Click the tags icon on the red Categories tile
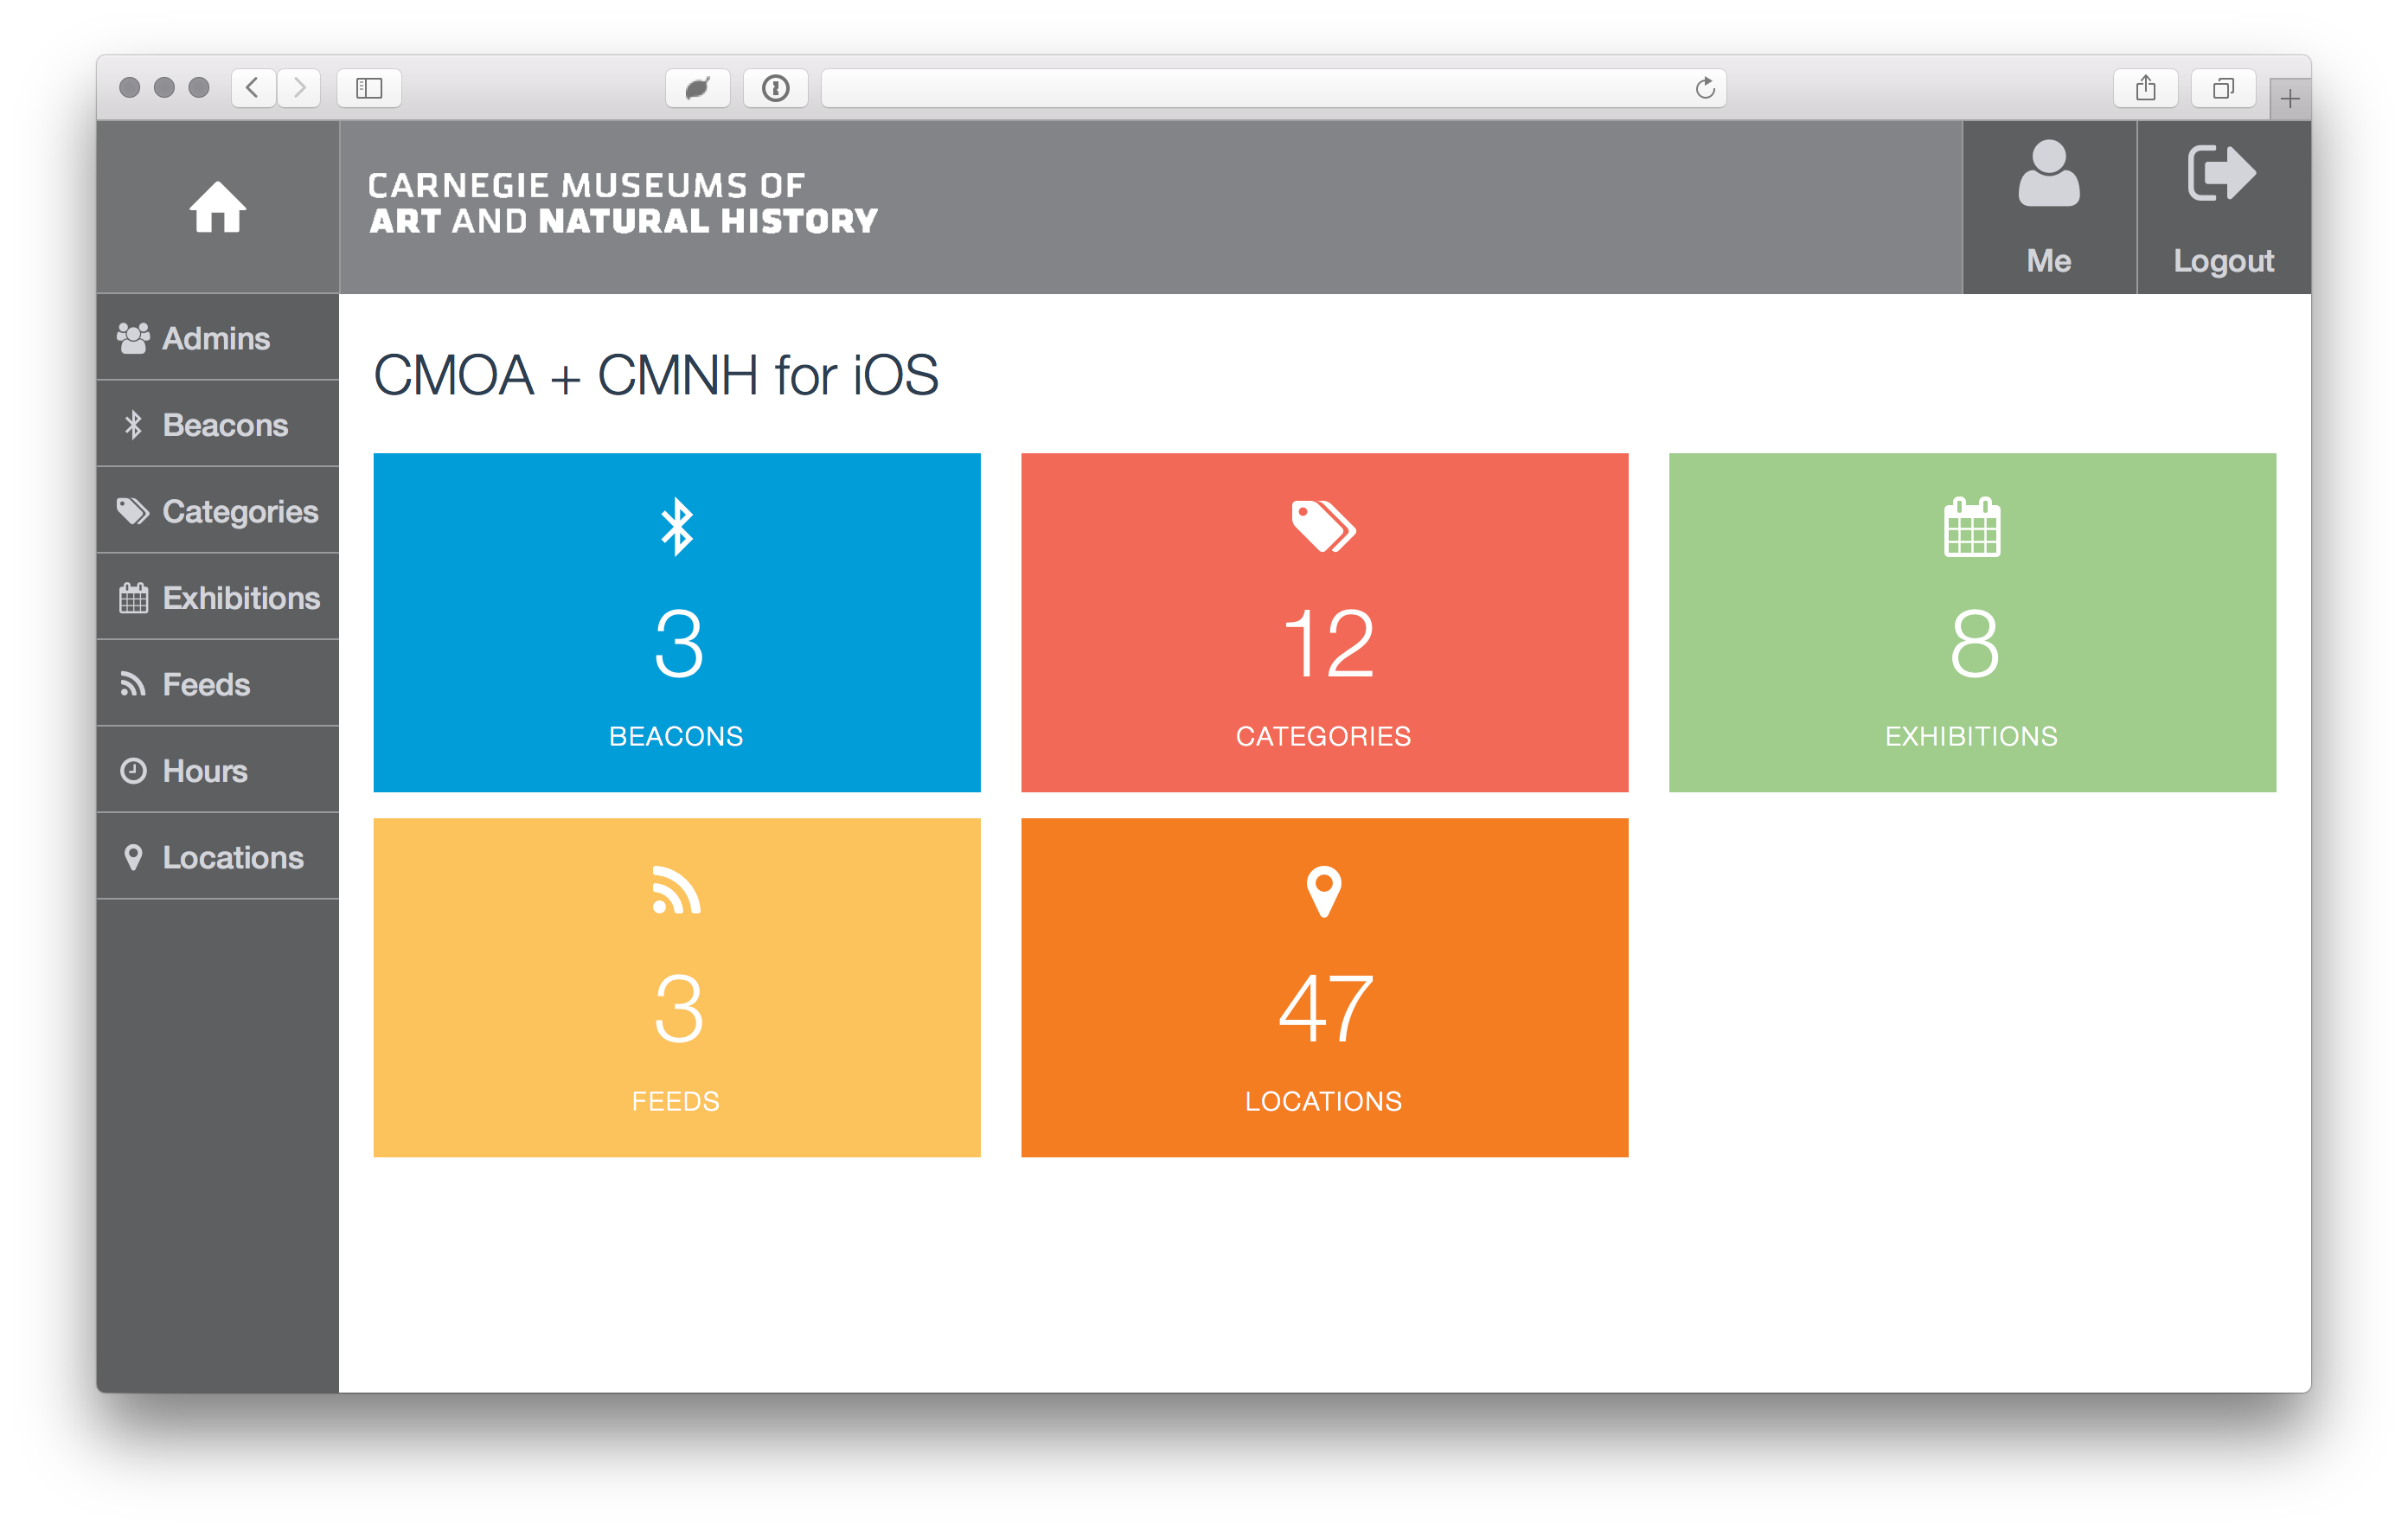 pos(1323,526)
